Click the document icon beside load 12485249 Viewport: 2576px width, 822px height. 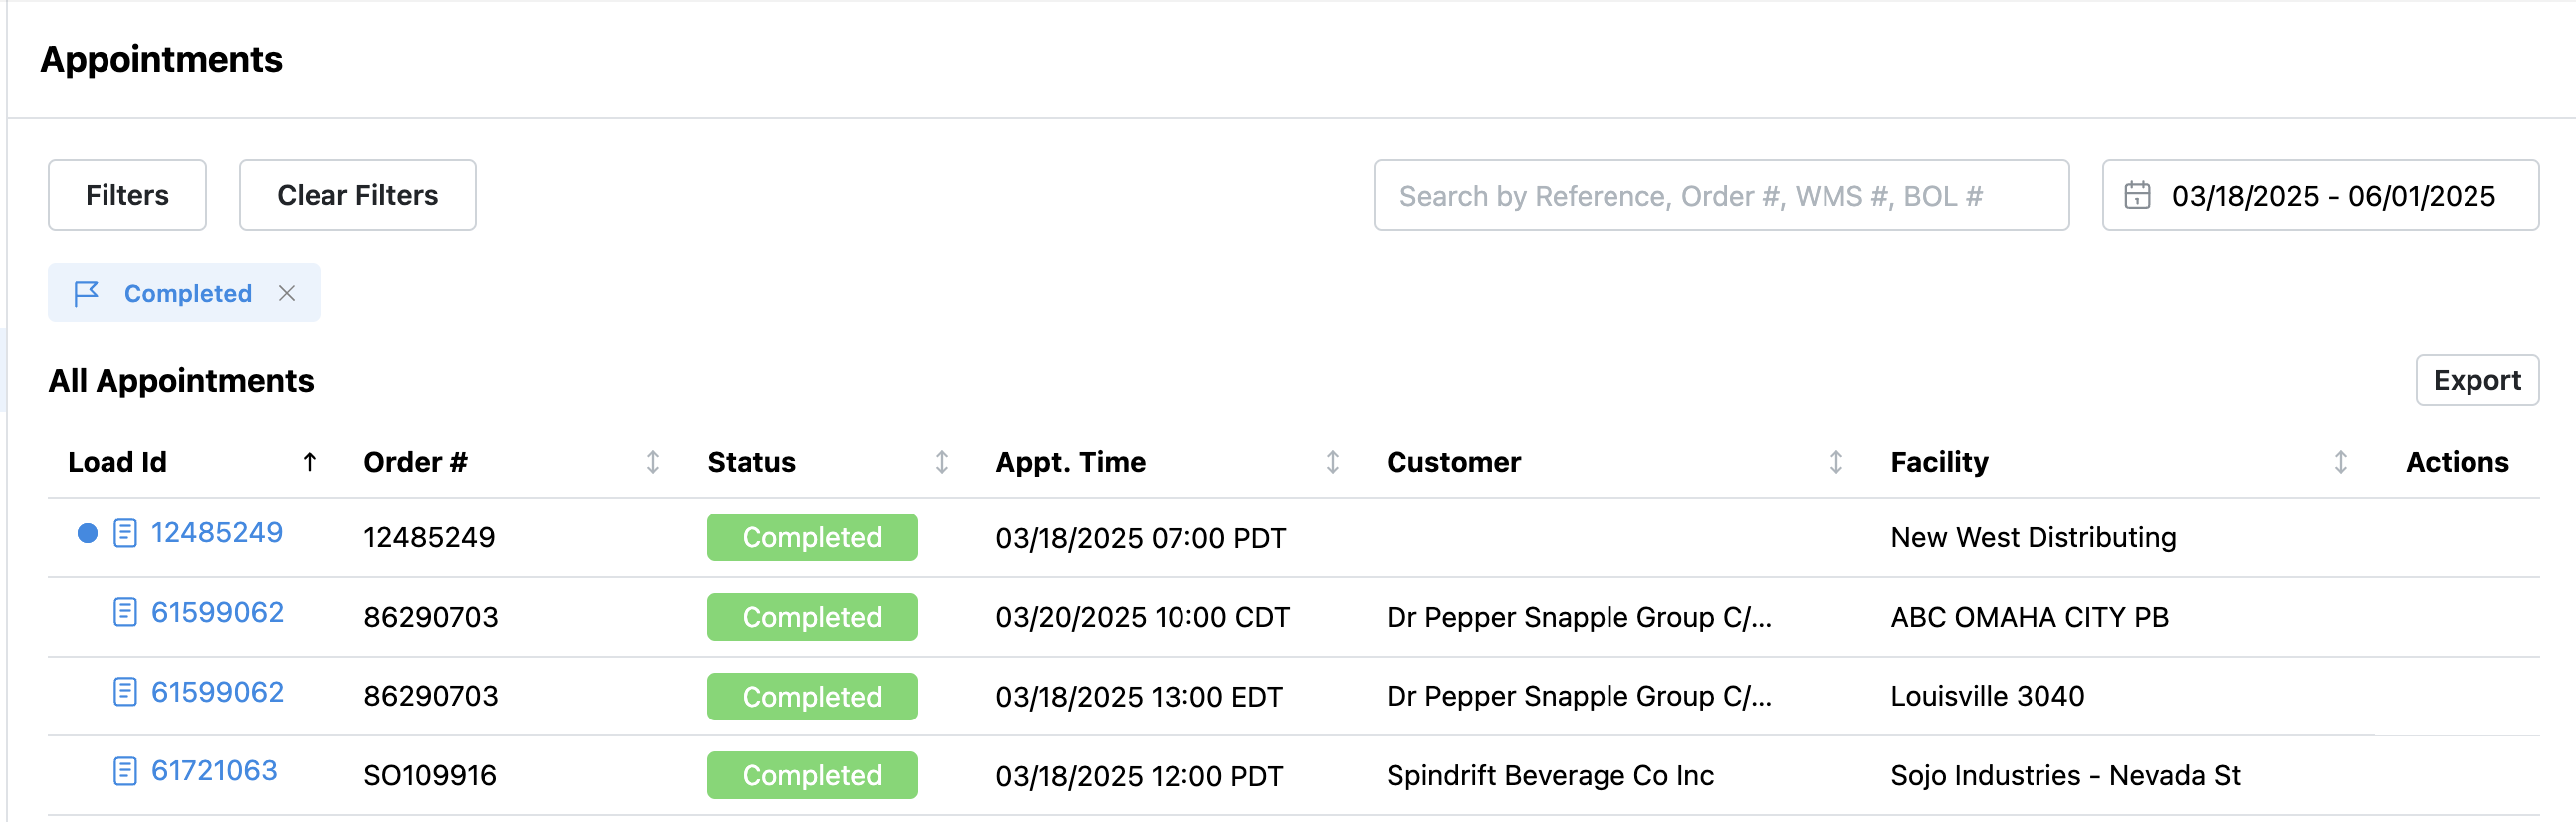coord(125,533)
